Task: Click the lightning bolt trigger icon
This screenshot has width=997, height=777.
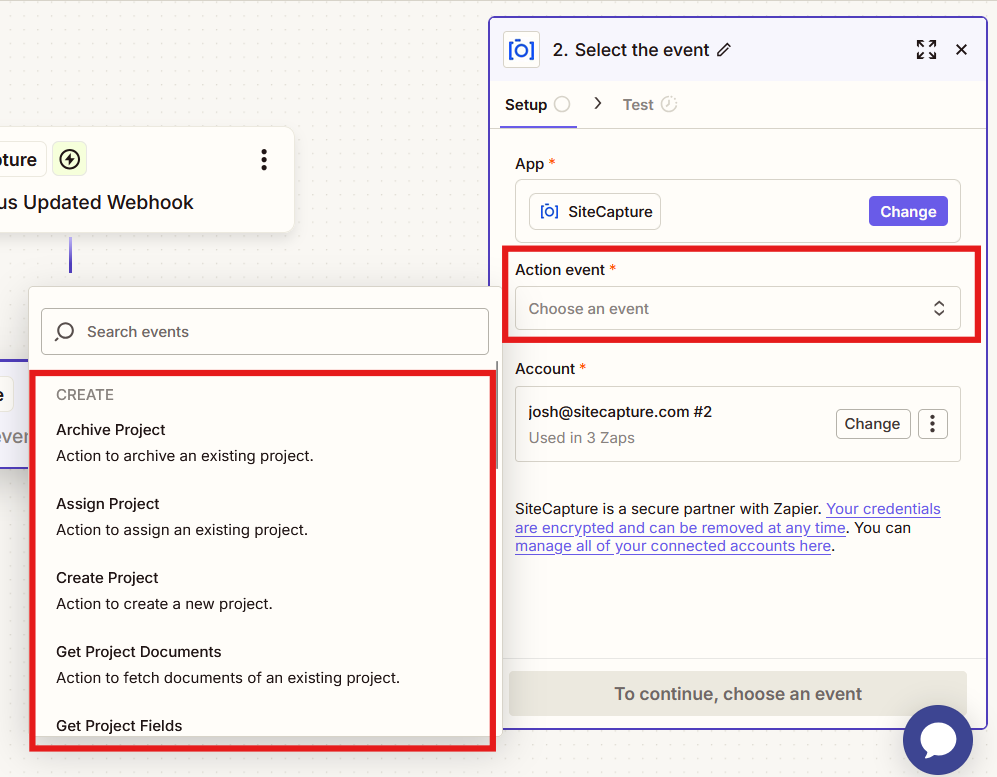Action: pos(69,159)
